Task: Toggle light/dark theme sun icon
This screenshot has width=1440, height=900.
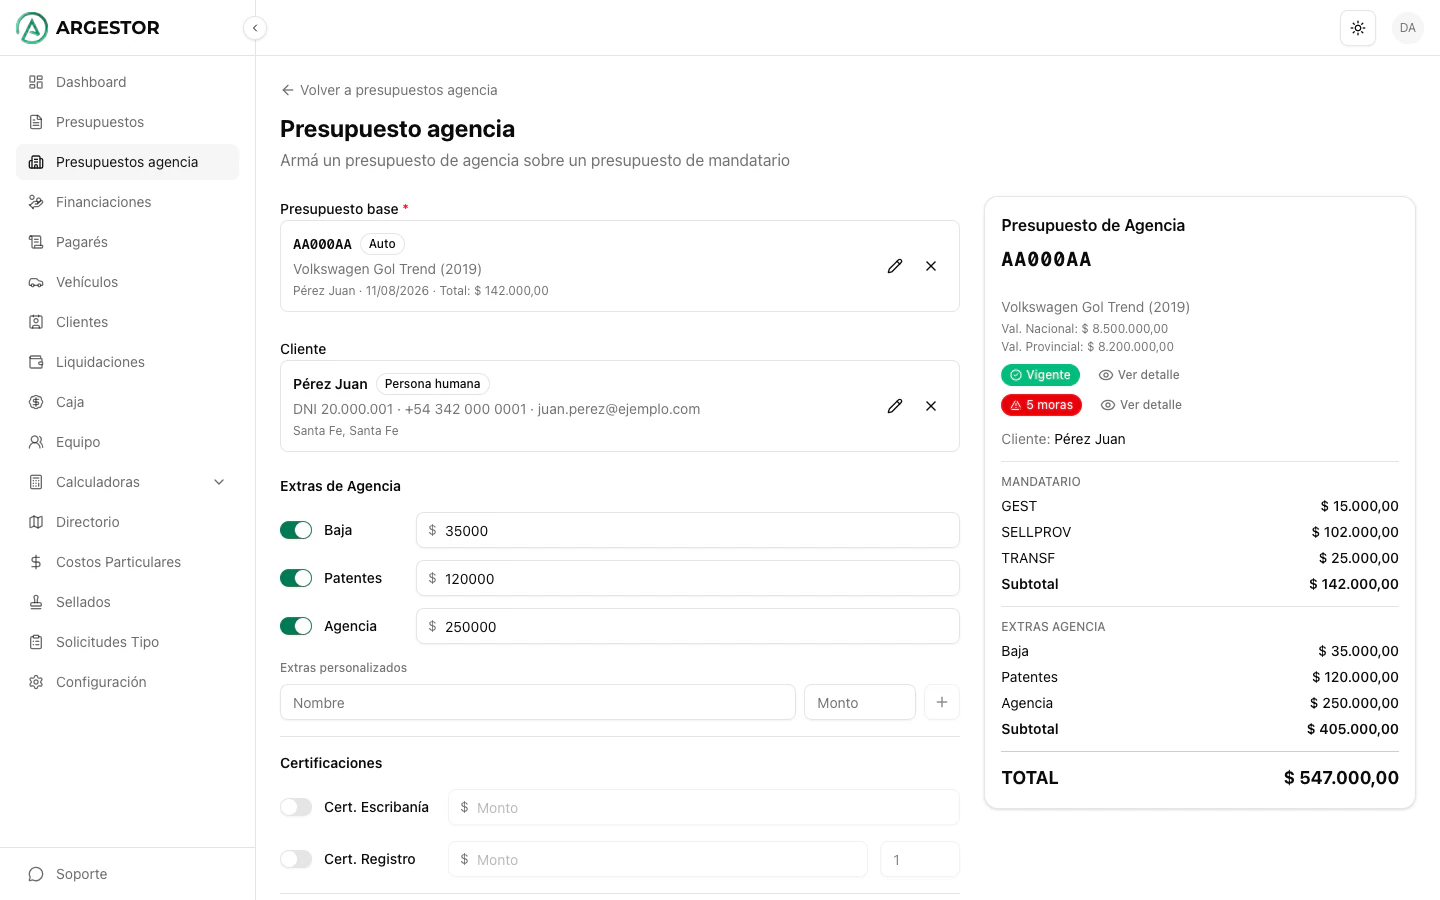Action: point(1358,28)
